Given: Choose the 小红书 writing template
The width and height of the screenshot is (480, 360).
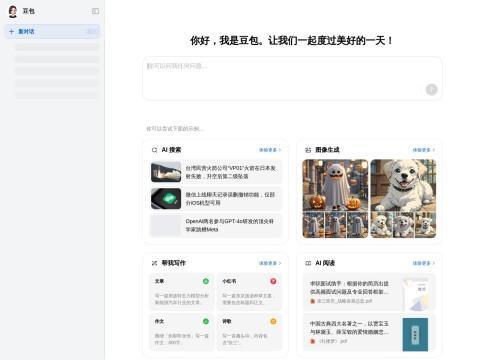Looking at the screenshot, I should coord(249,292).
